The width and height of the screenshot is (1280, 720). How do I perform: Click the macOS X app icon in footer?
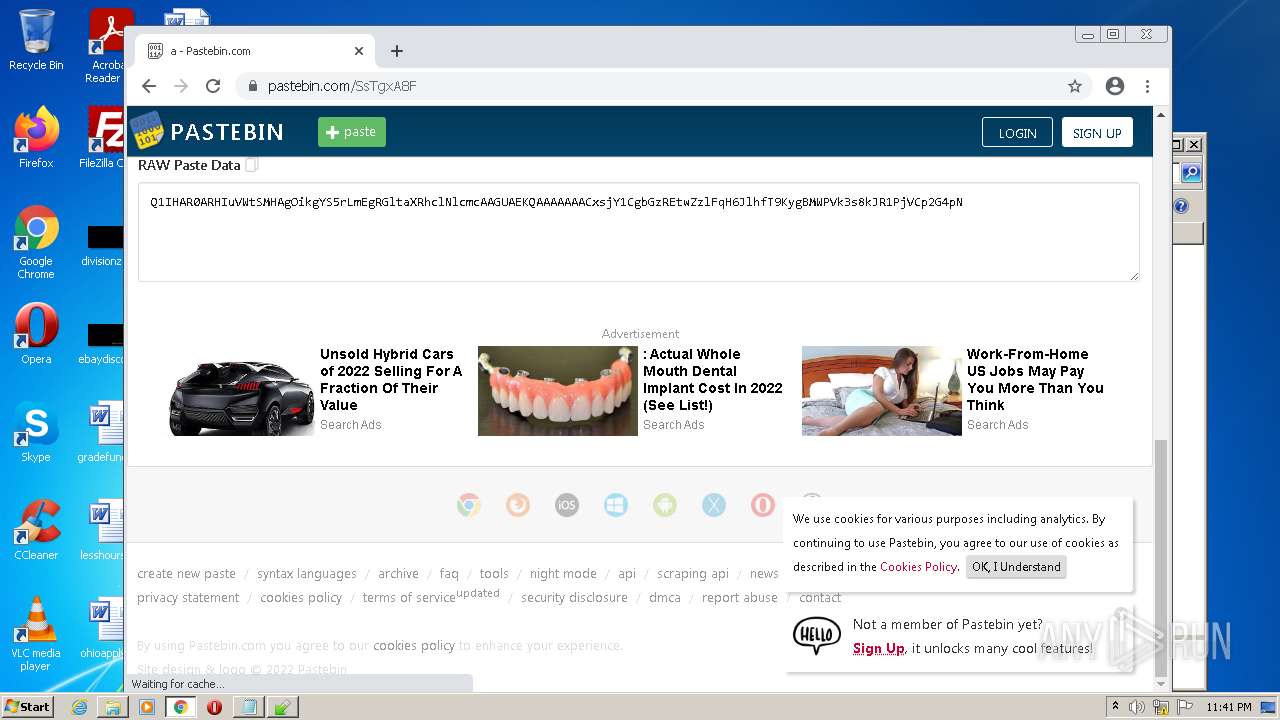pos(714,505)
